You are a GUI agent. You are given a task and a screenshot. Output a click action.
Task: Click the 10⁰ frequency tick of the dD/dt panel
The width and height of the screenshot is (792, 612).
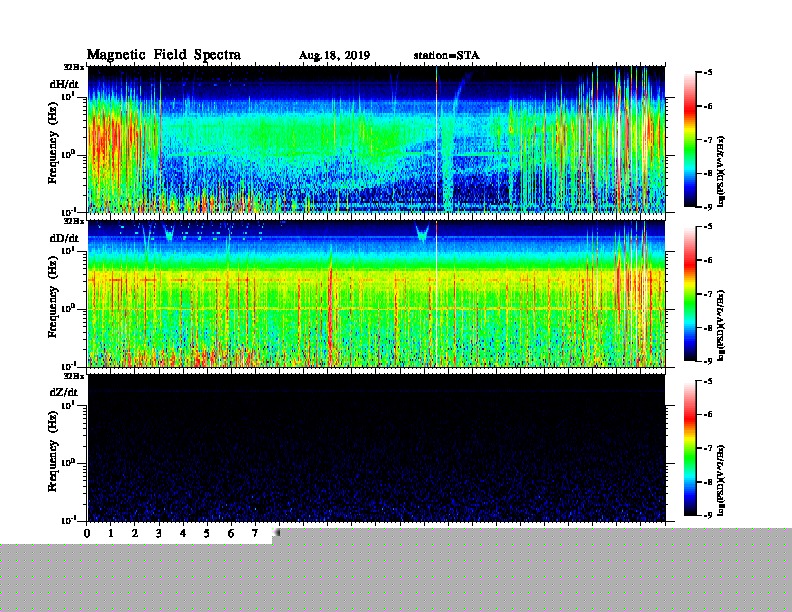[69, 309]
